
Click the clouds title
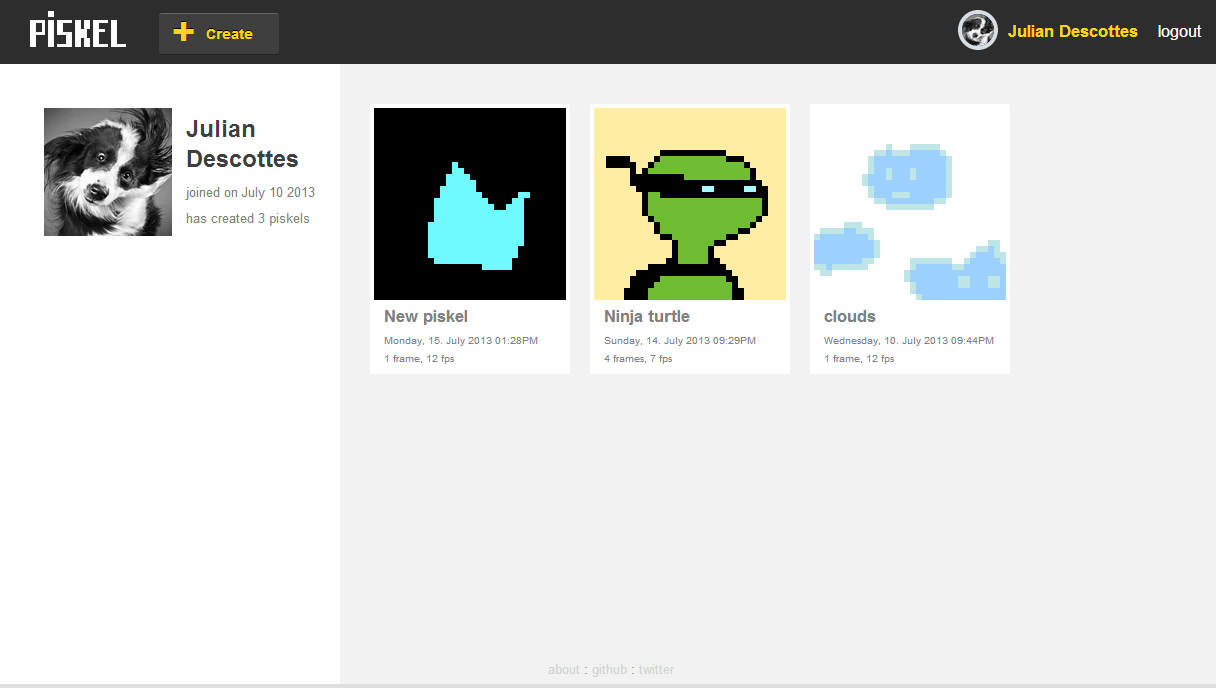tap(850, 316)
